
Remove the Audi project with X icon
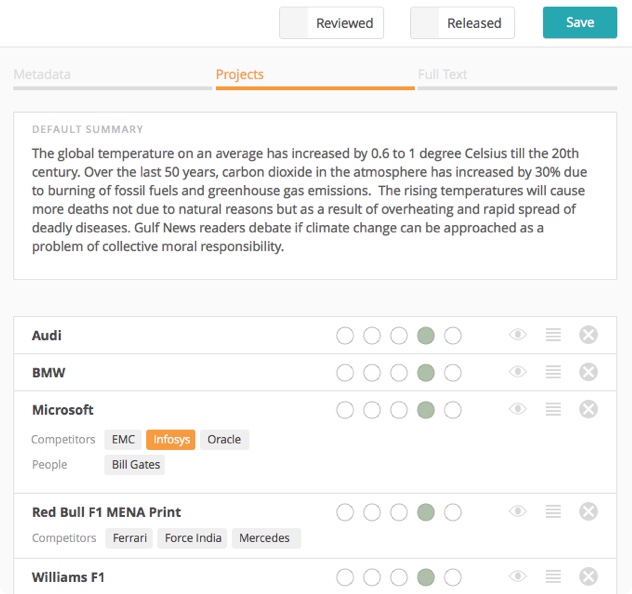click(x=588, y=334)
